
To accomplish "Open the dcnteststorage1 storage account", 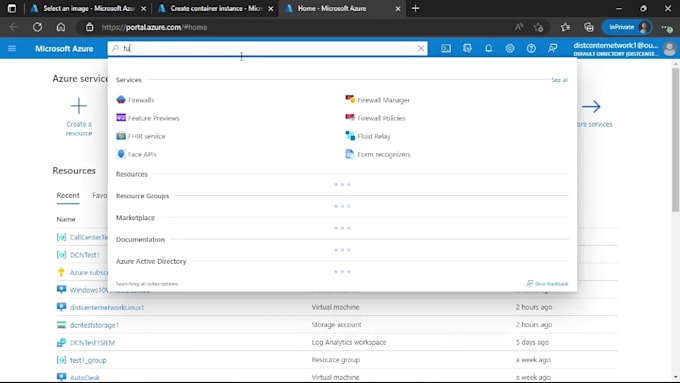I will tap(94, 325).
